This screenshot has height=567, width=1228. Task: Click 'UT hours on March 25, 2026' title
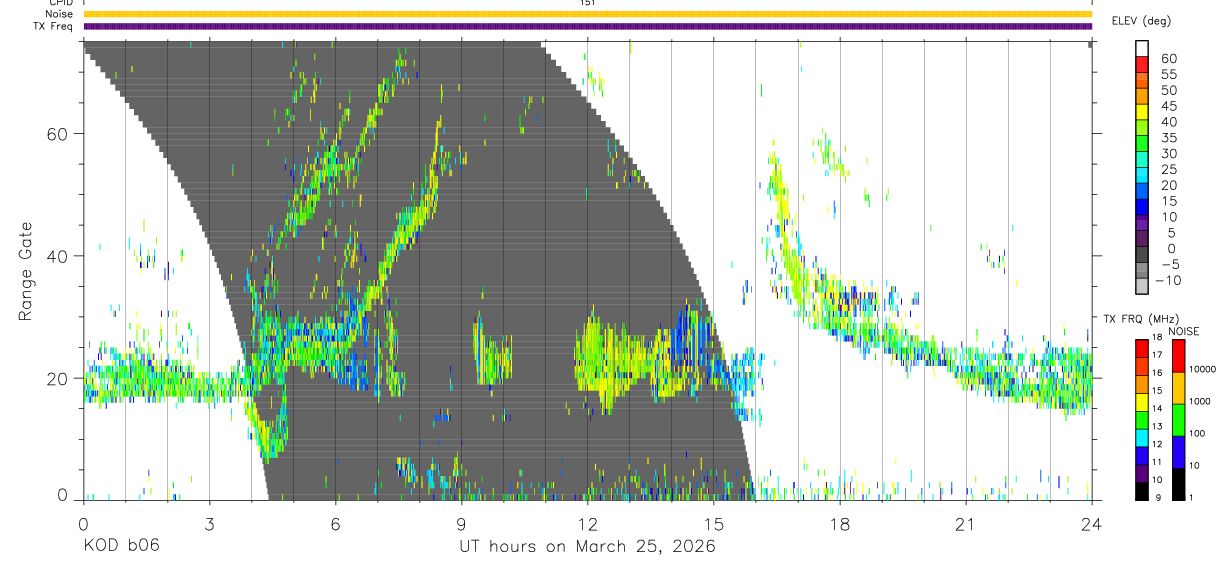pyautogui.click(x=587, y=548)
